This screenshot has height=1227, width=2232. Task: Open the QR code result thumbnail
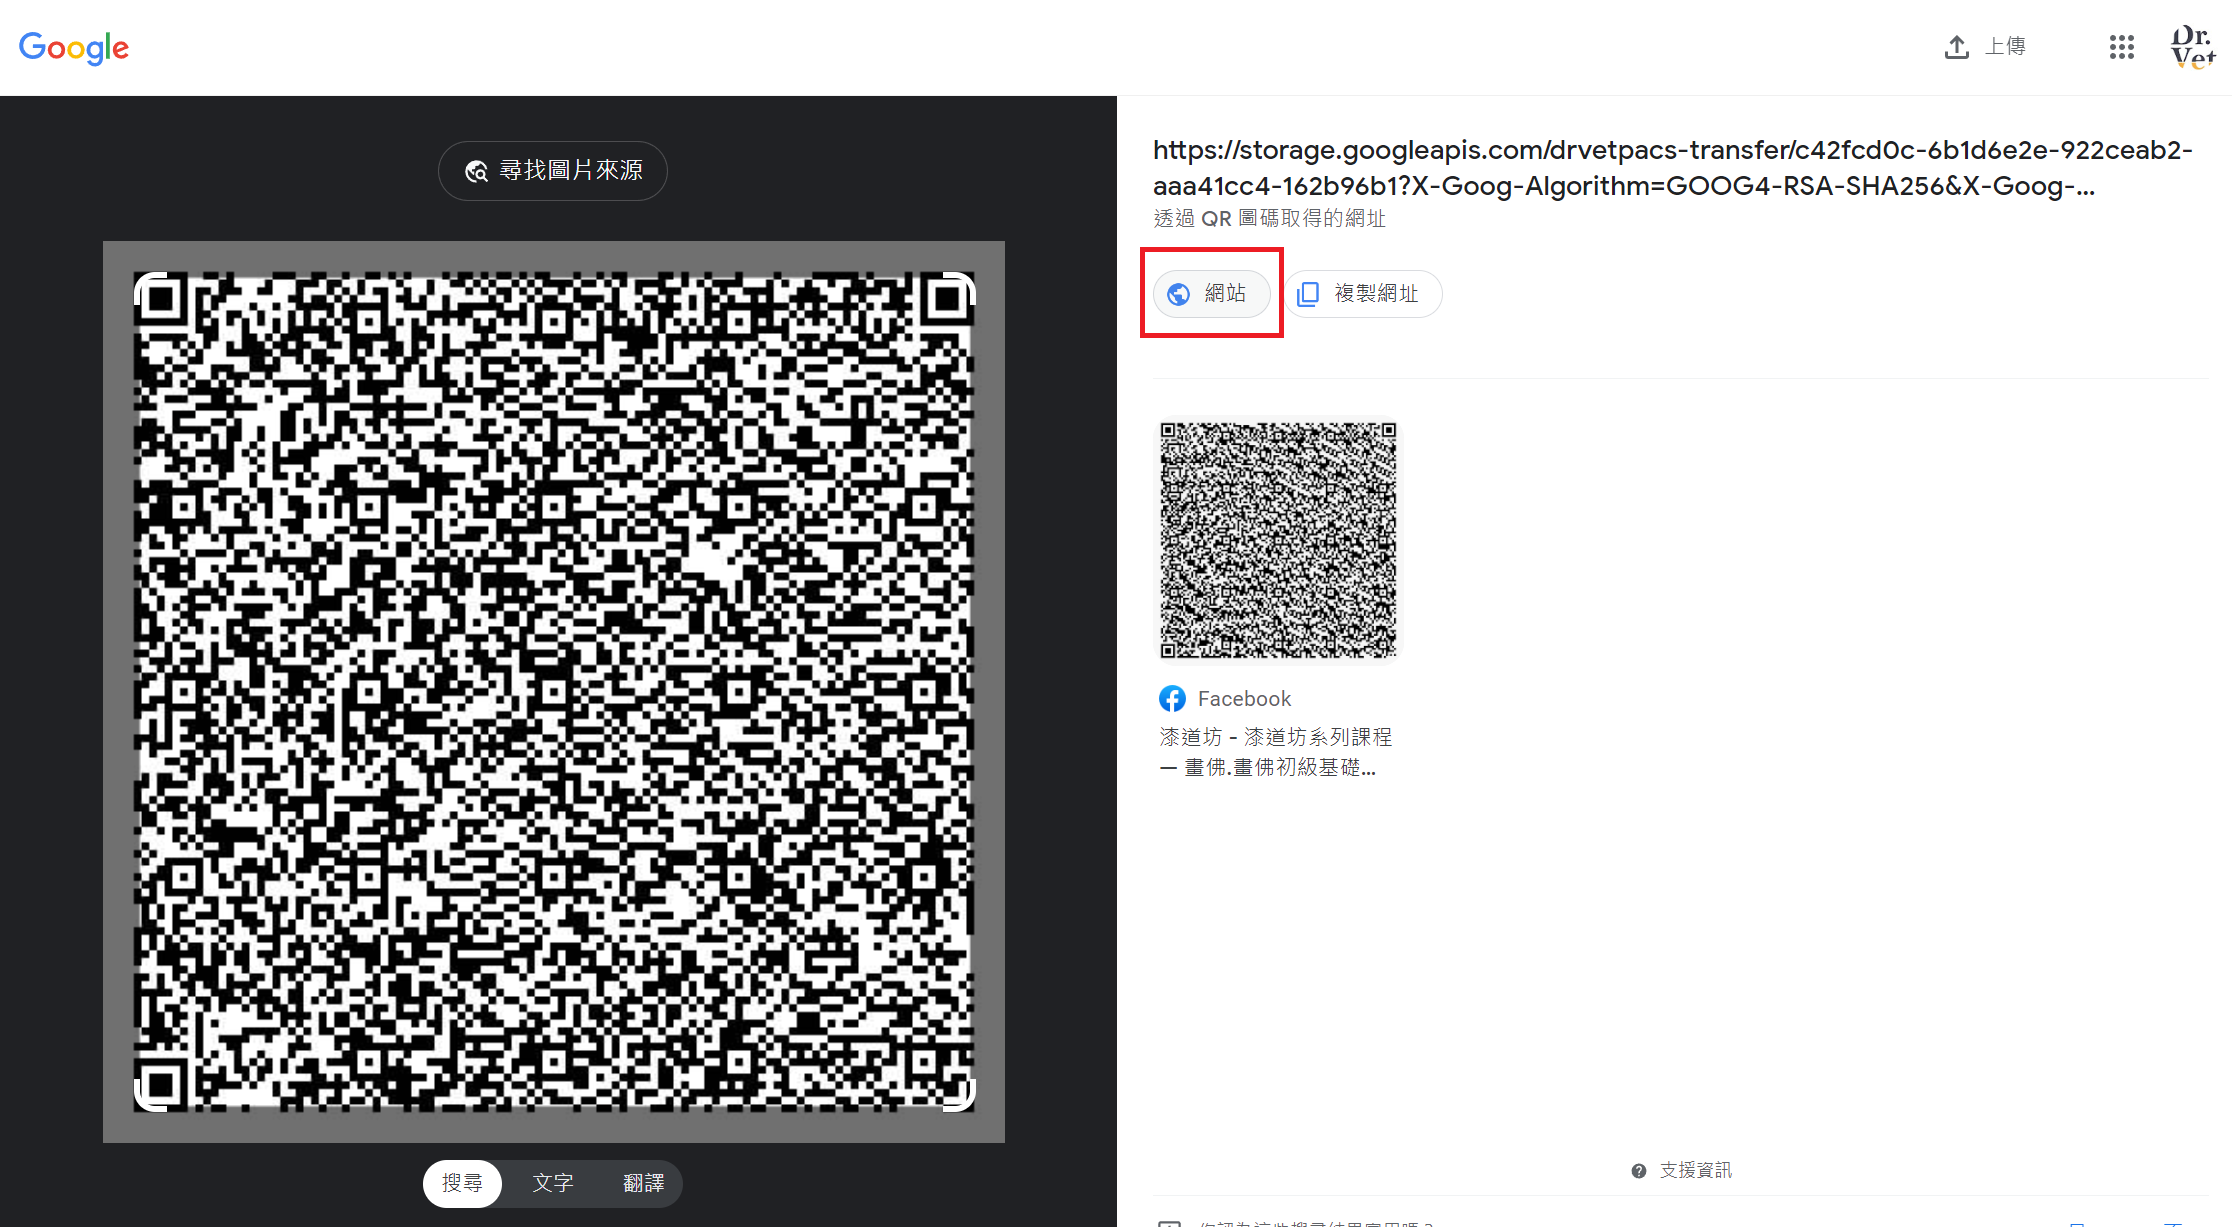[1279, 540]
